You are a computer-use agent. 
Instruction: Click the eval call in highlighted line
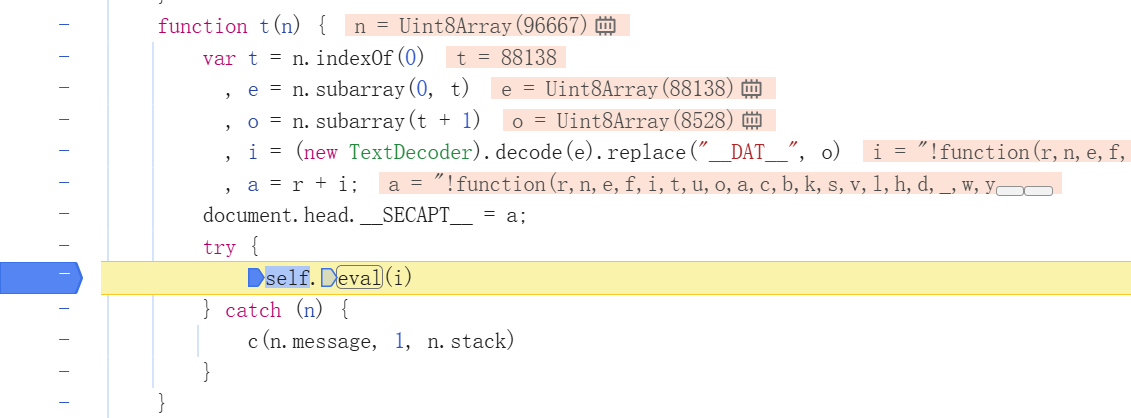[359, 278]
